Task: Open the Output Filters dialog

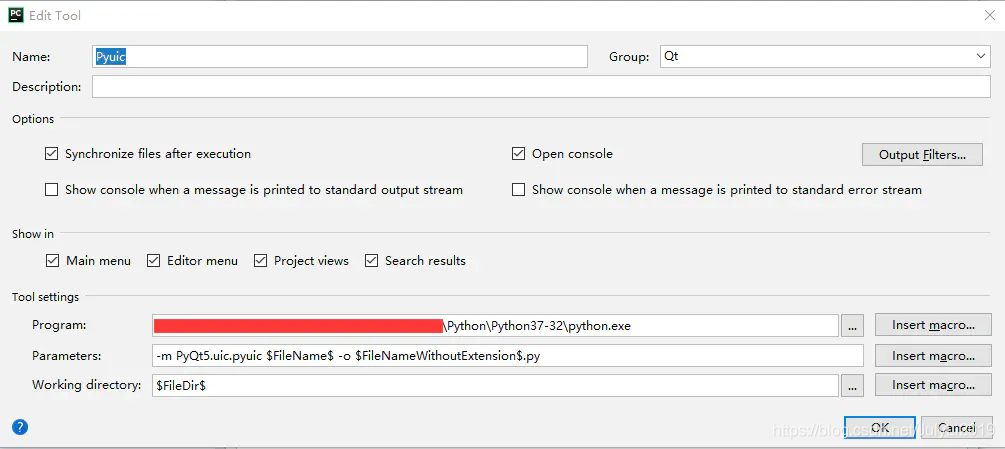Action: (922, 154)
